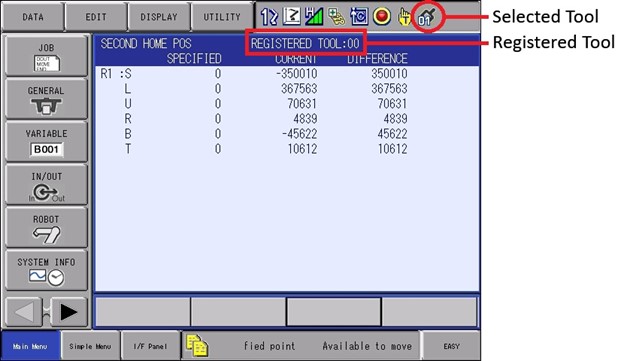Select the S axis specified value 0
This screenshot has width=624, height=361.
(x=218, y=74)
